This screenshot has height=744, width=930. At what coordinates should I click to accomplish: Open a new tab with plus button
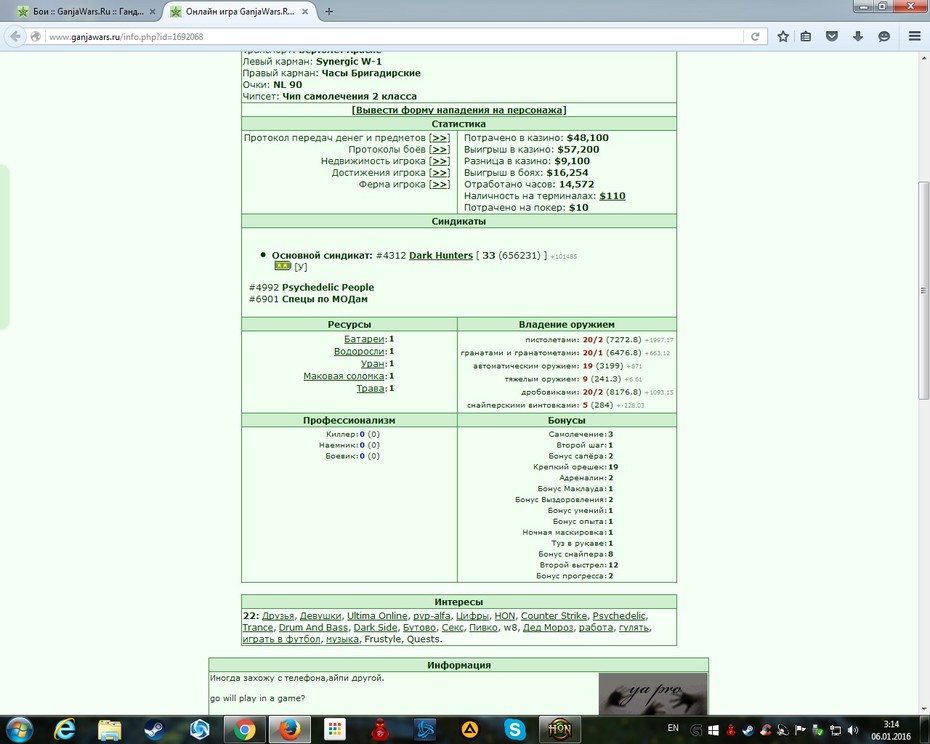coord(329,11)
